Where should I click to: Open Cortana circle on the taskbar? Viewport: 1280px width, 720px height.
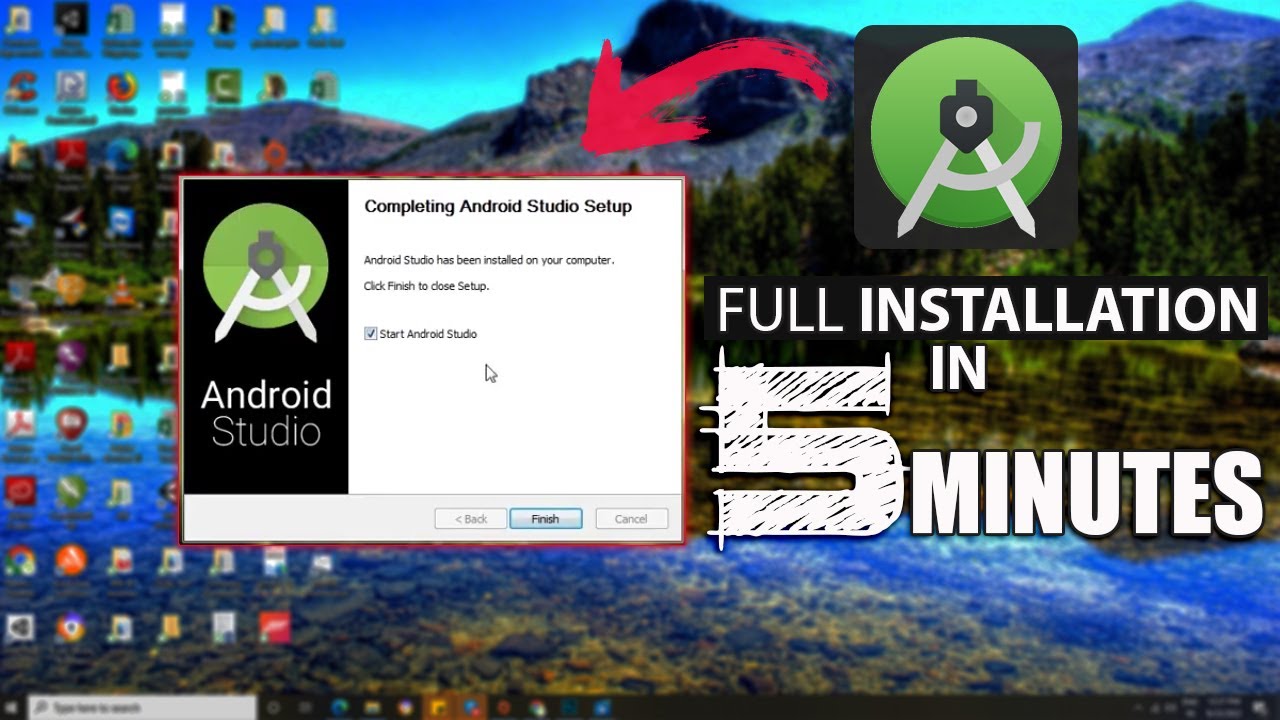click(x=273, y=708)
